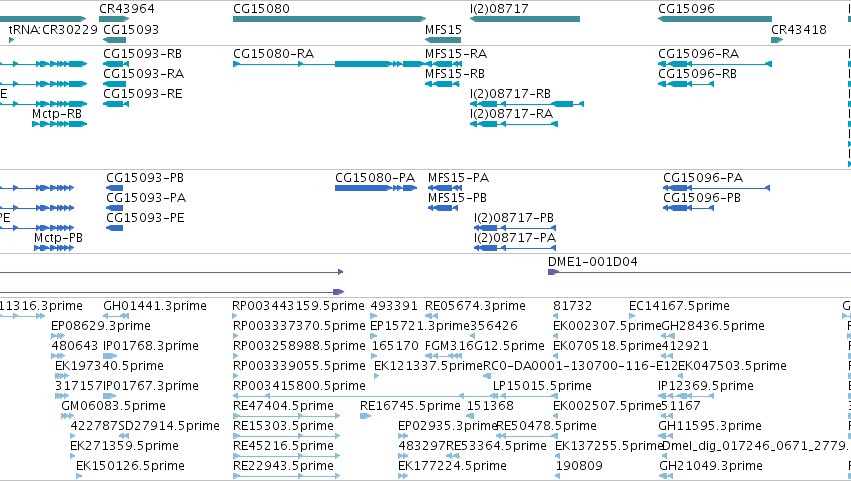Viewport: 851px width, 481px height.
Task: Click EST RP003339055.5prime
Action: coord(299,366)
